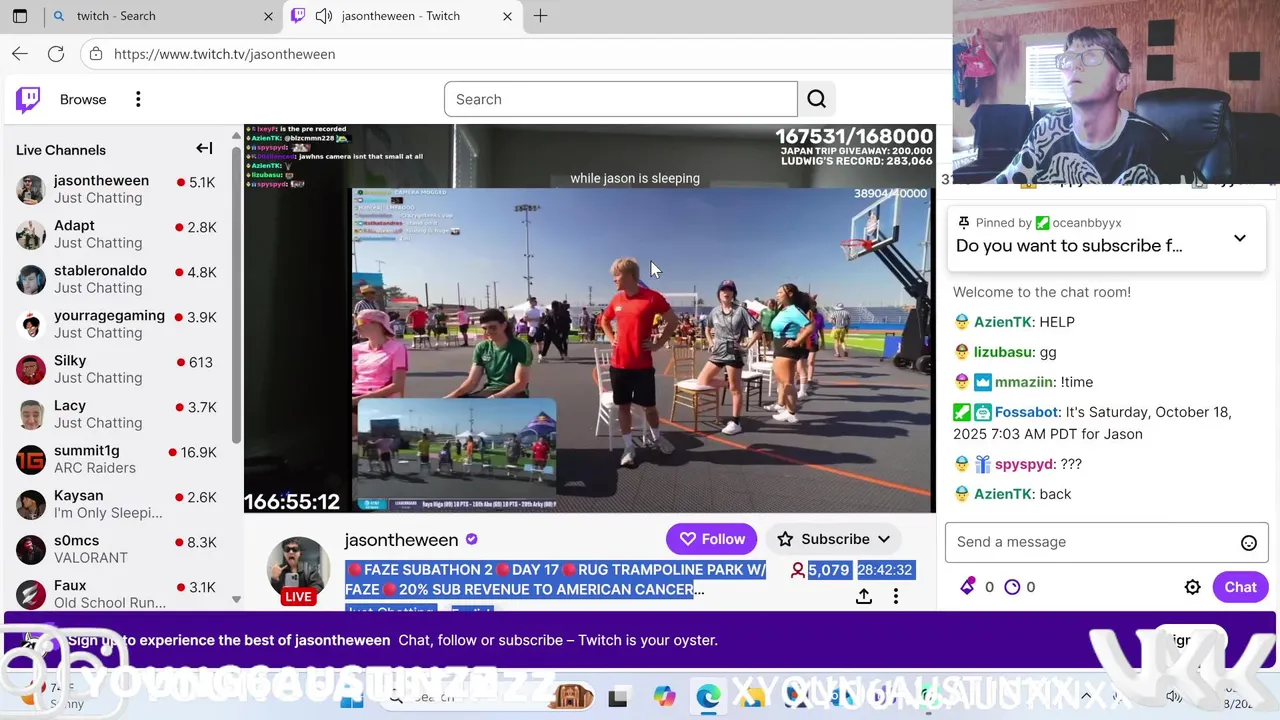
Task: Click the jasontheween channel name
Action: pyautogui.click(x=401, y=540)
